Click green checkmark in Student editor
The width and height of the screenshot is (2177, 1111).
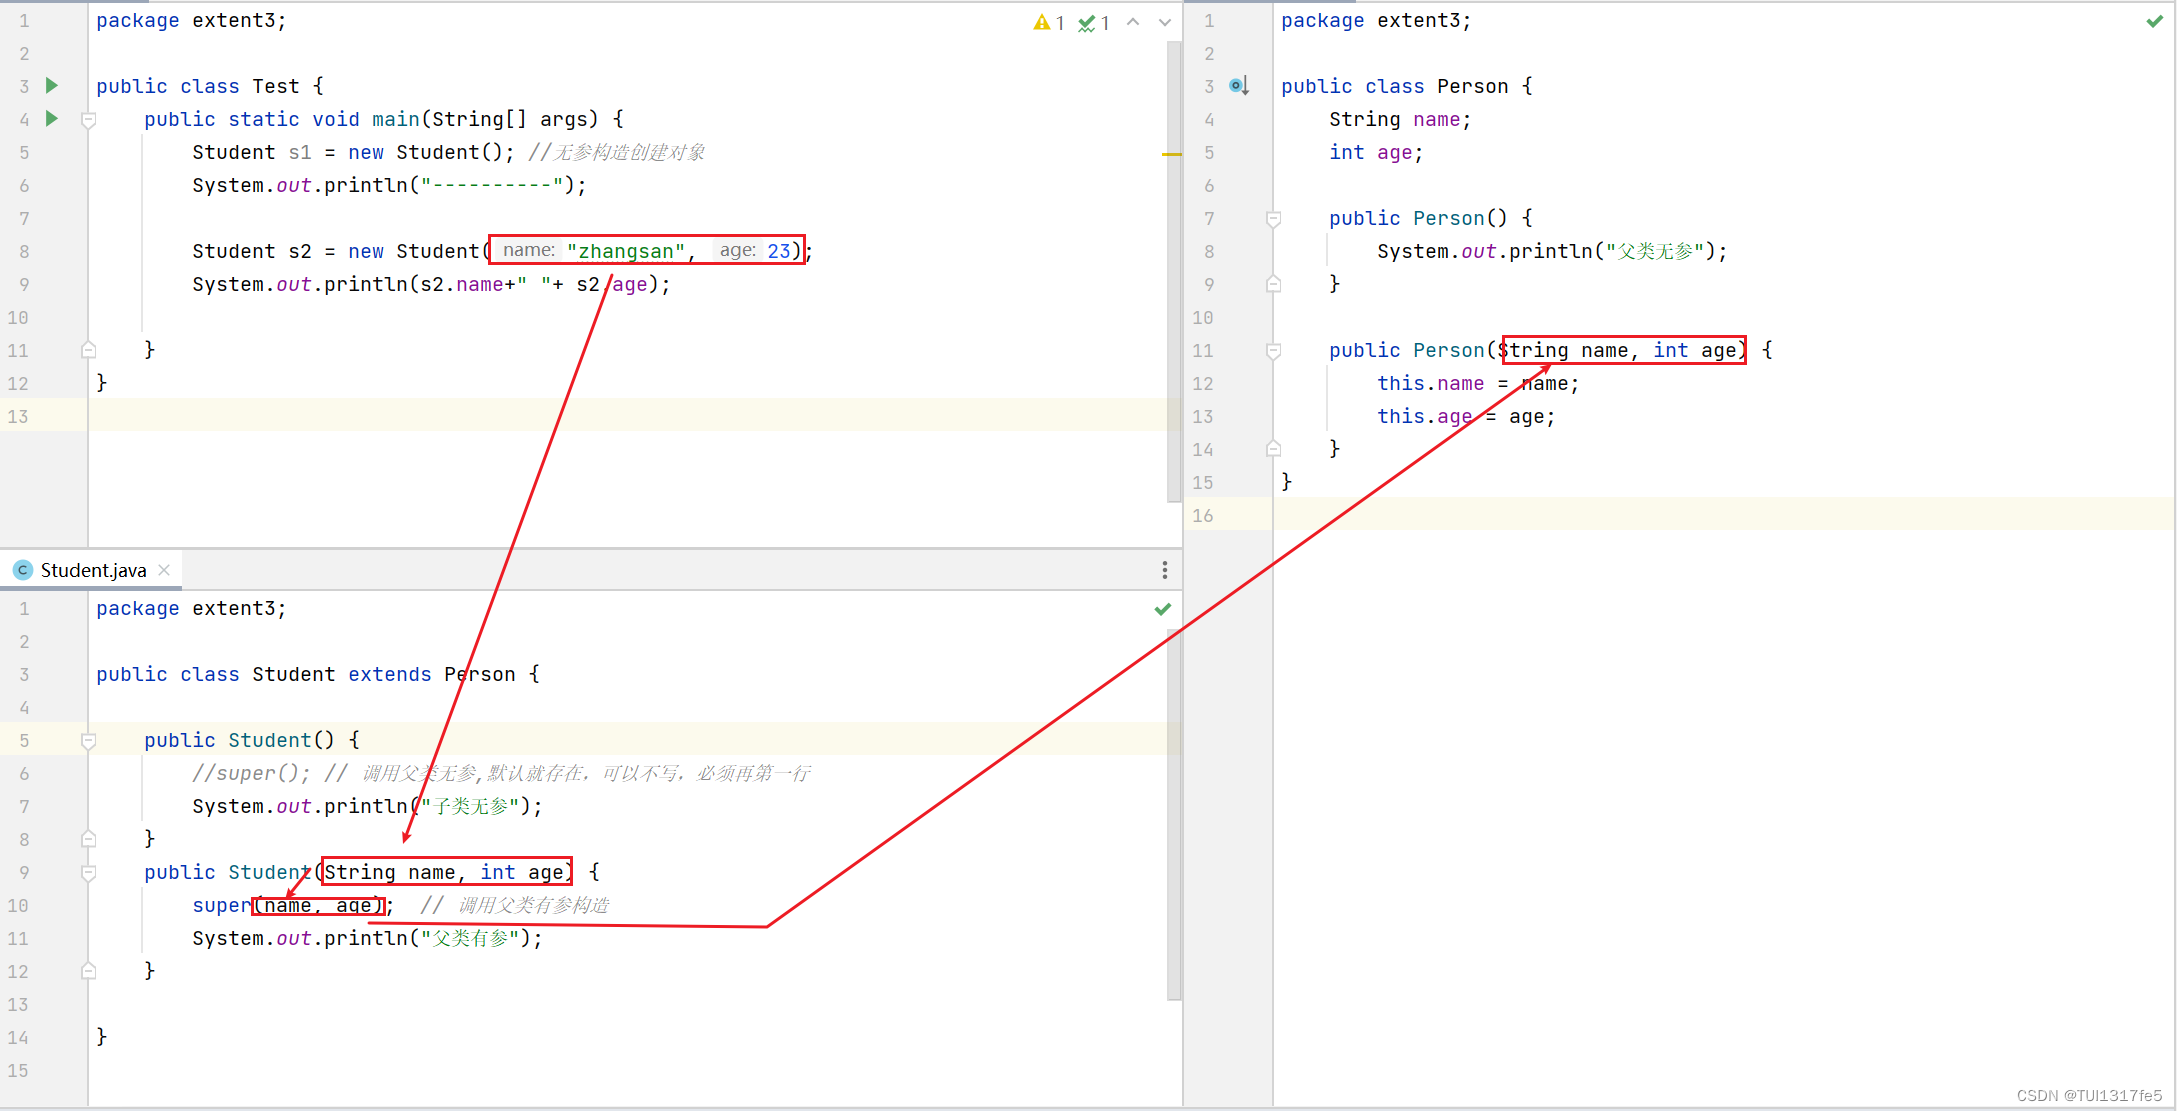1162,609
